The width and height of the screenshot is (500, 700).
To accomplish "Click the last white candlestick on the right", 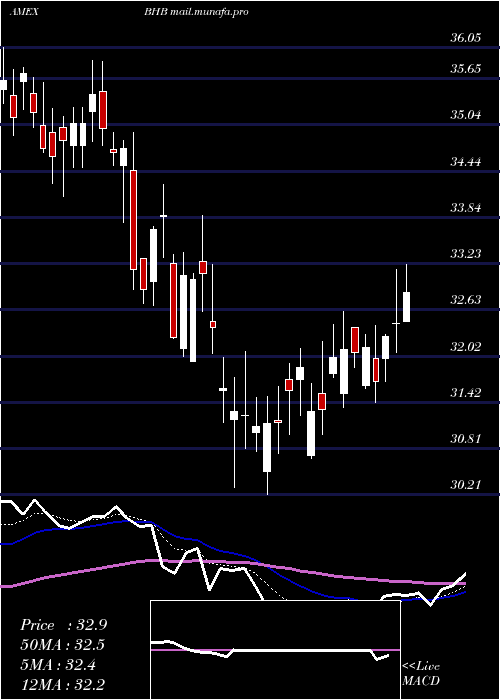I will click(x=407, y=307).
